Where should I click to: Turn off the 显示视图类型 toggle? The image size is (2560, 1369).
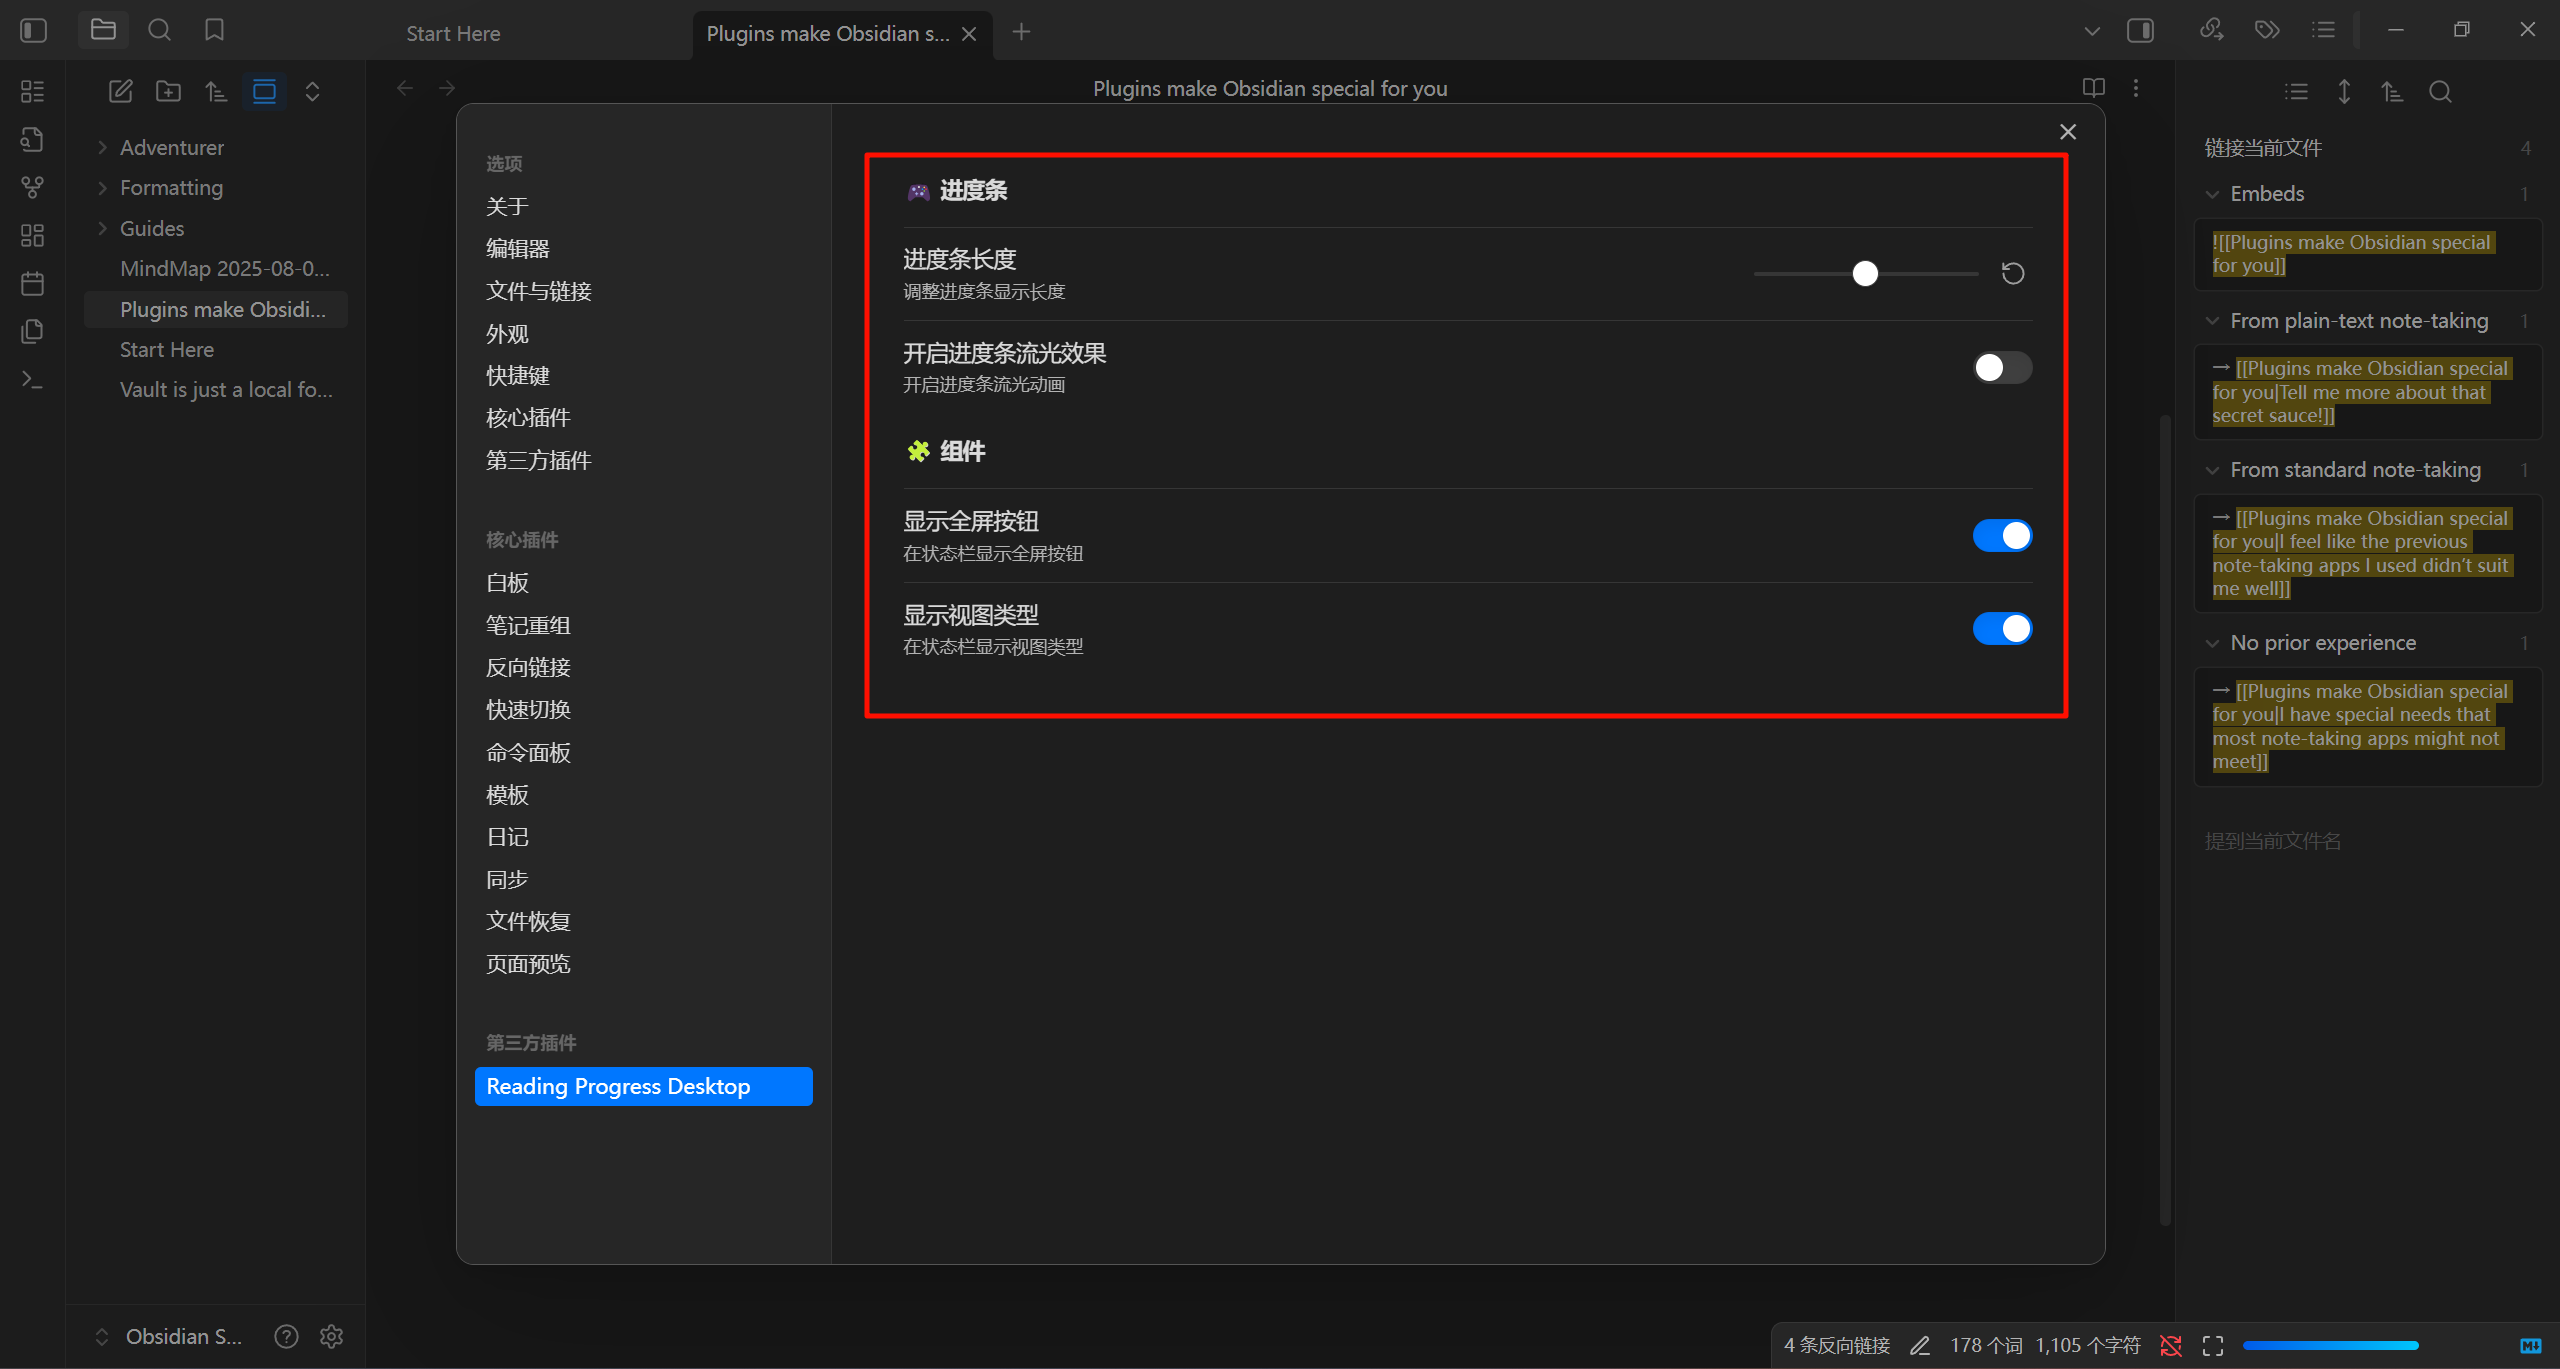point(2001,629)
